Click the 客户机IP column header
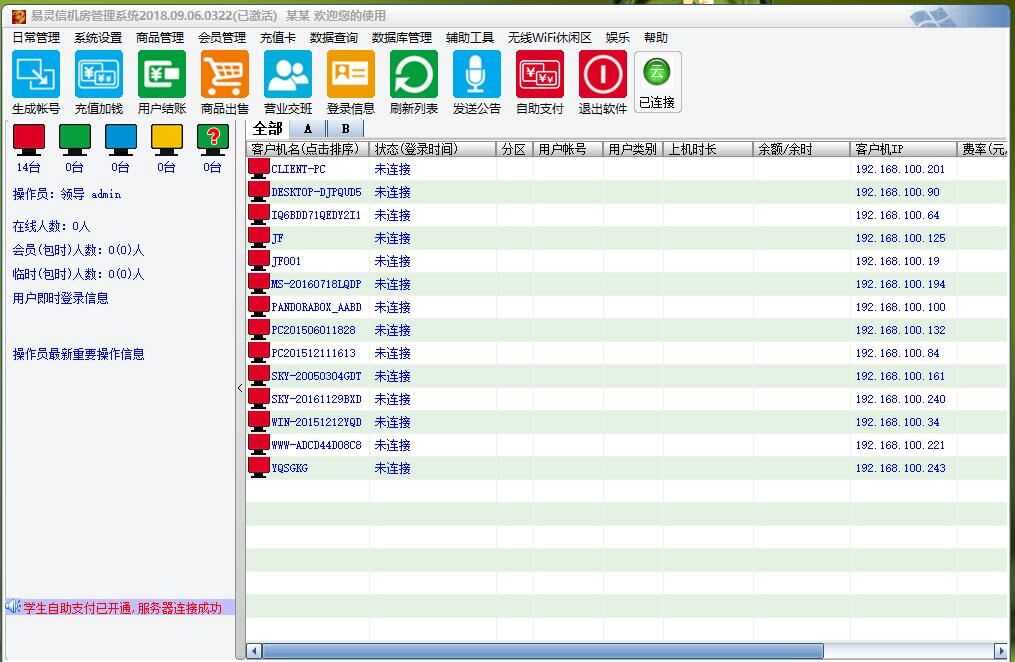 tap(904, 149)
